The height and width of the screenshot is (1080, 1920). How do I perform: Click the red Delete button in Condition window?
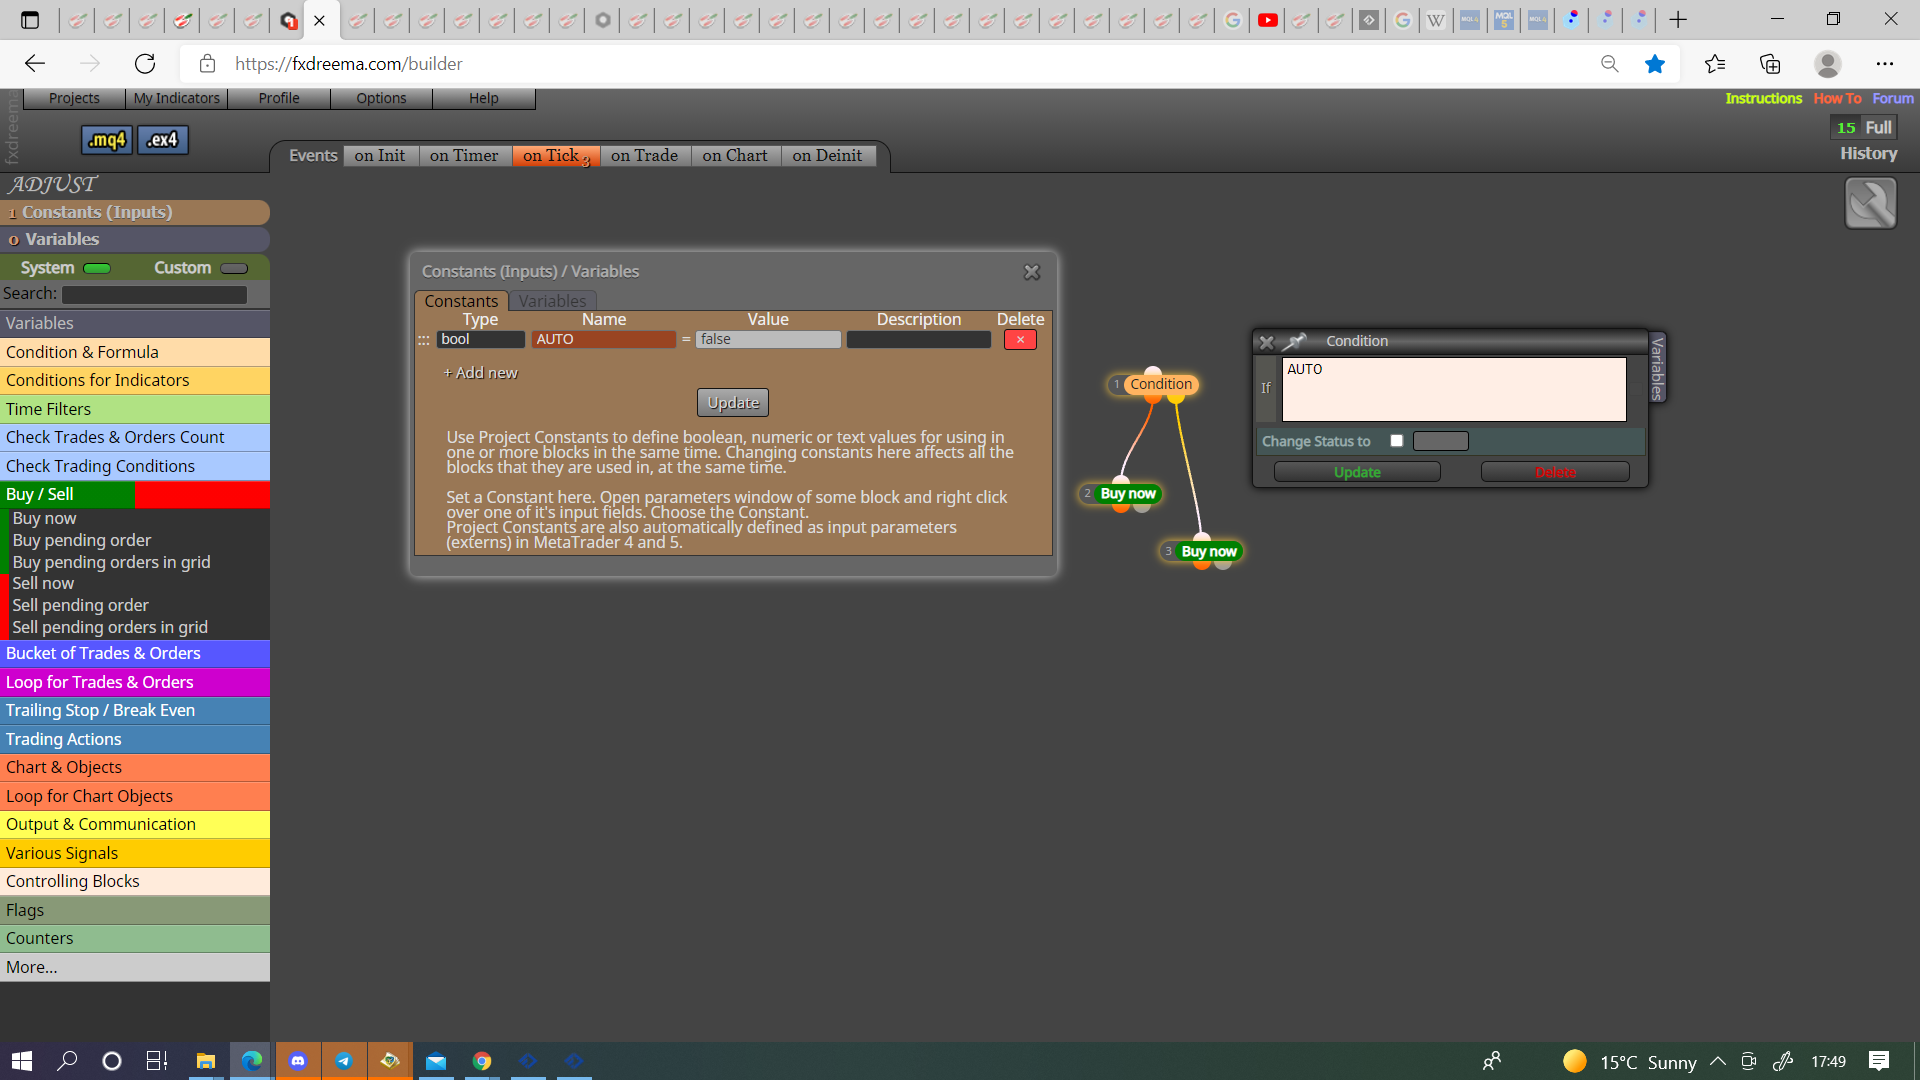tap(1555, 472)
